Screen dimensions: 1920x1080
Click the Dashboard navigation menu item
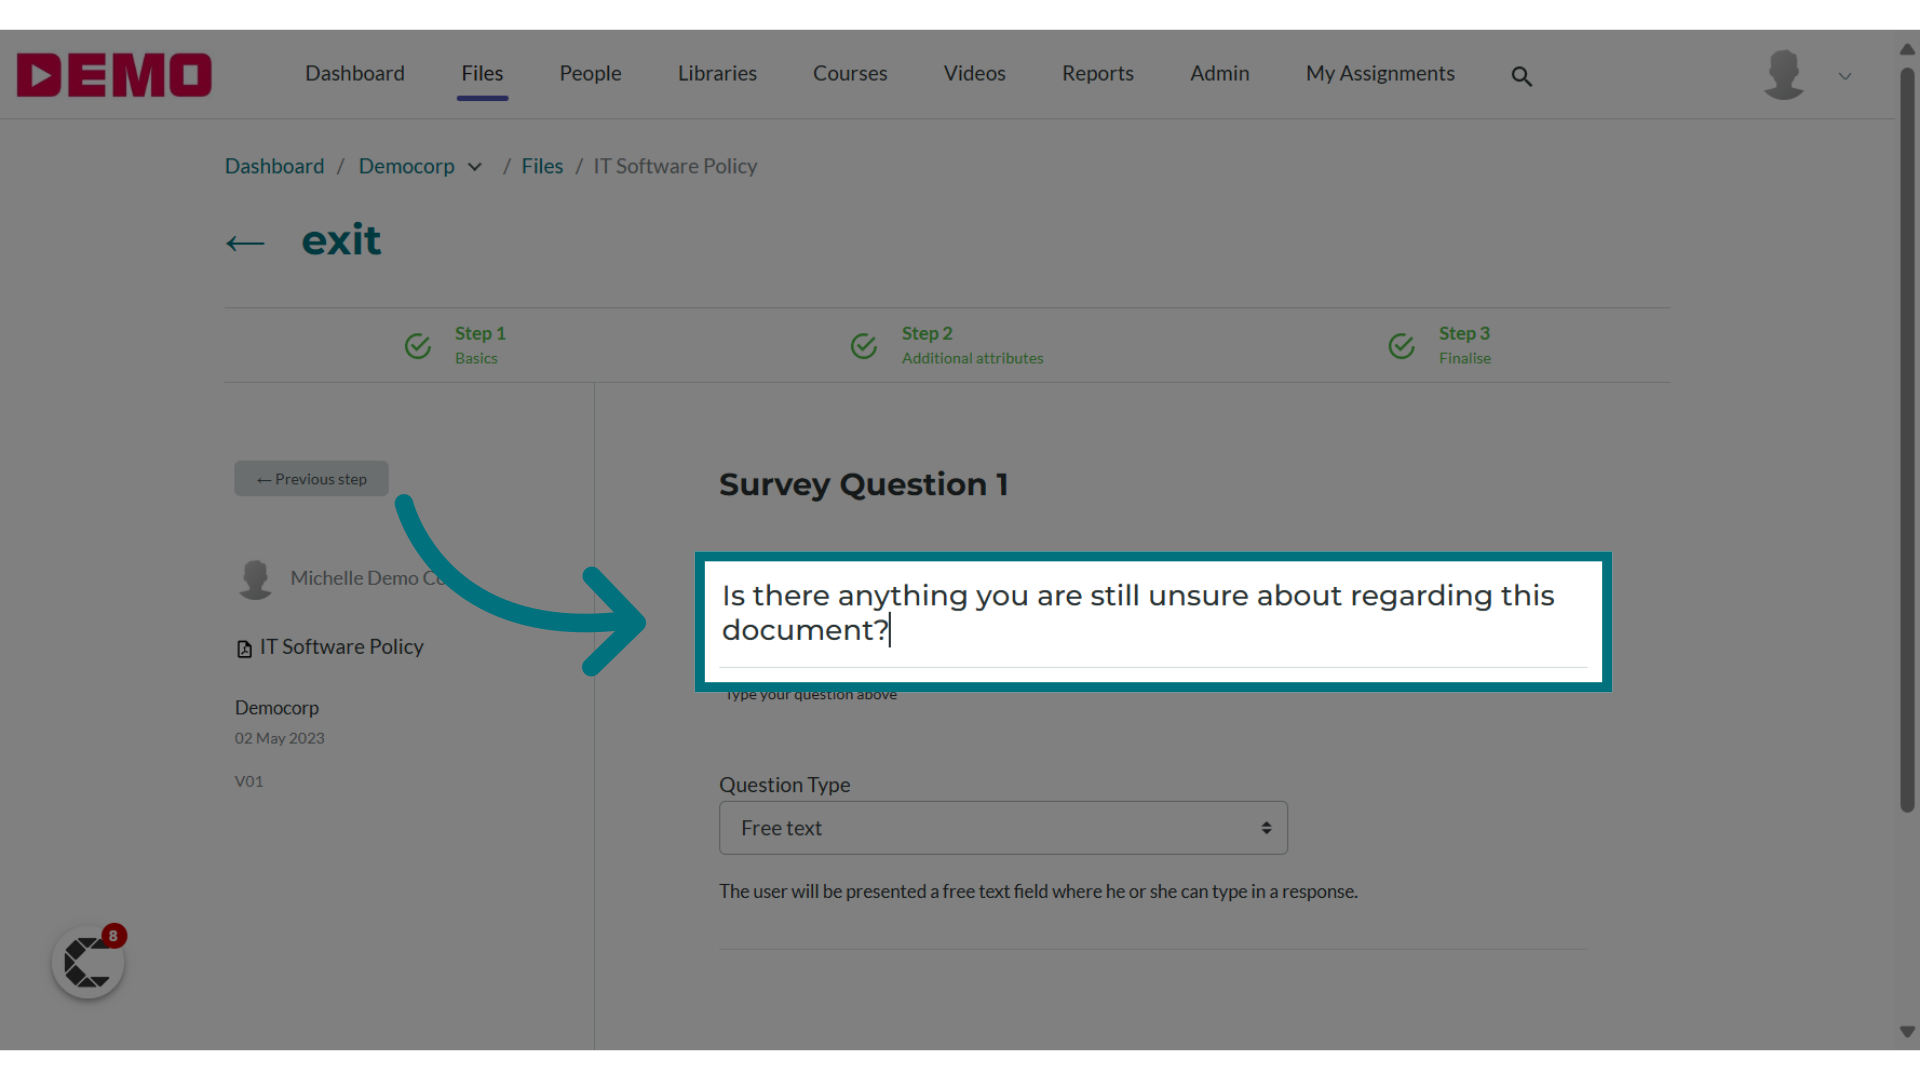pyautogui.click(x=355, y=73)
